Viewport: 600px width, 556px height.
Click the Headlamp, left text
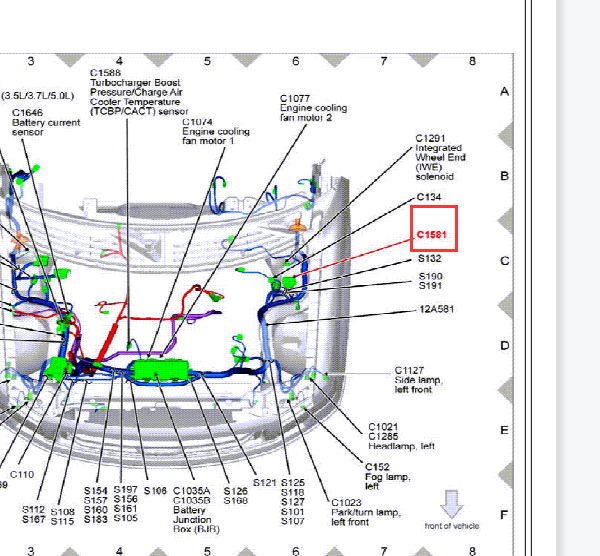tap(401, 446)
